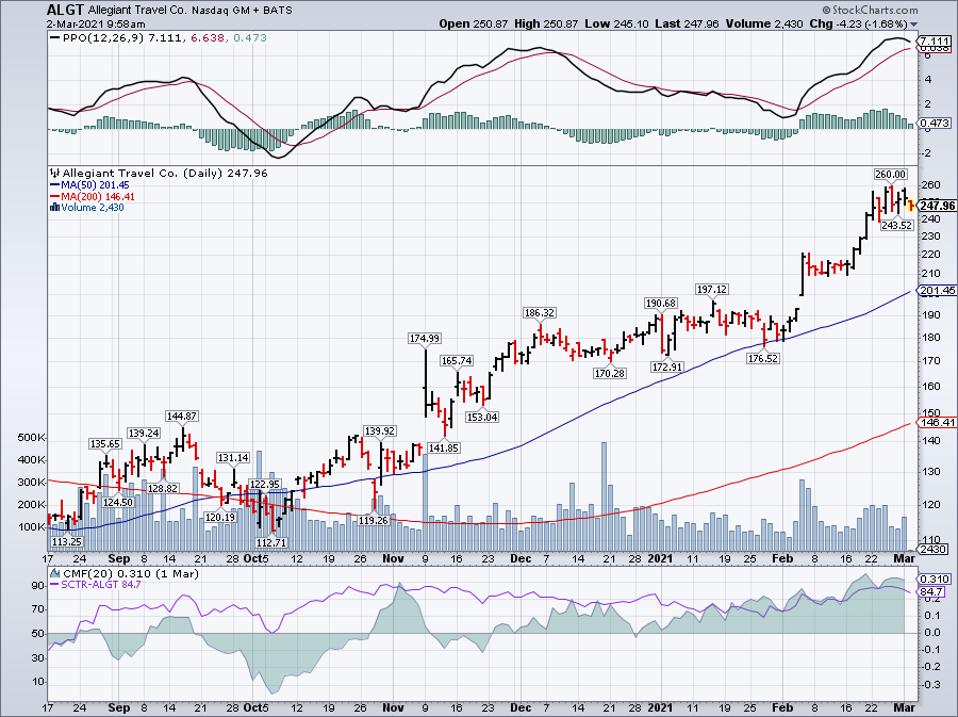The image size is (958, 717).
Task: Click the Volume 2,430 legend entry
Action: [92, 208]
